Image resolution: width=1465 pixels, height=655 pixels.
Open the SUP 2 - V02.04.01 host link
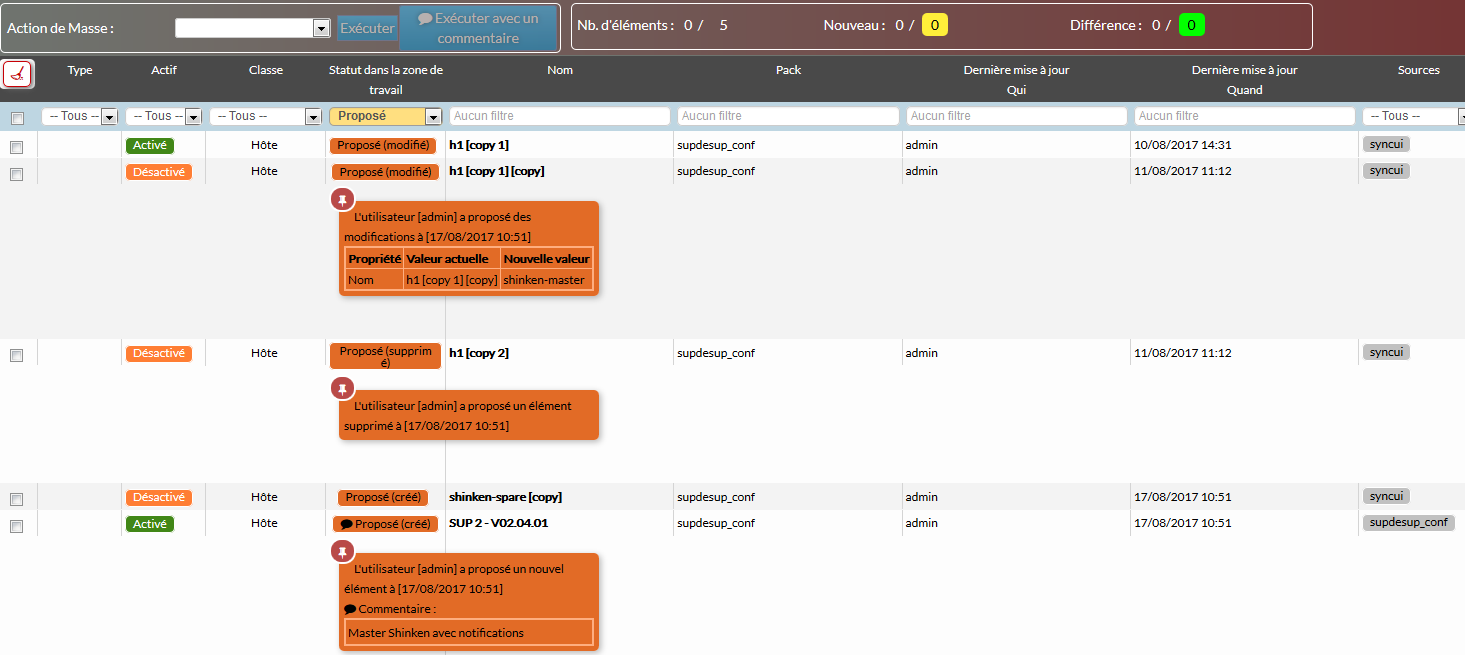(x=498, y=523)
